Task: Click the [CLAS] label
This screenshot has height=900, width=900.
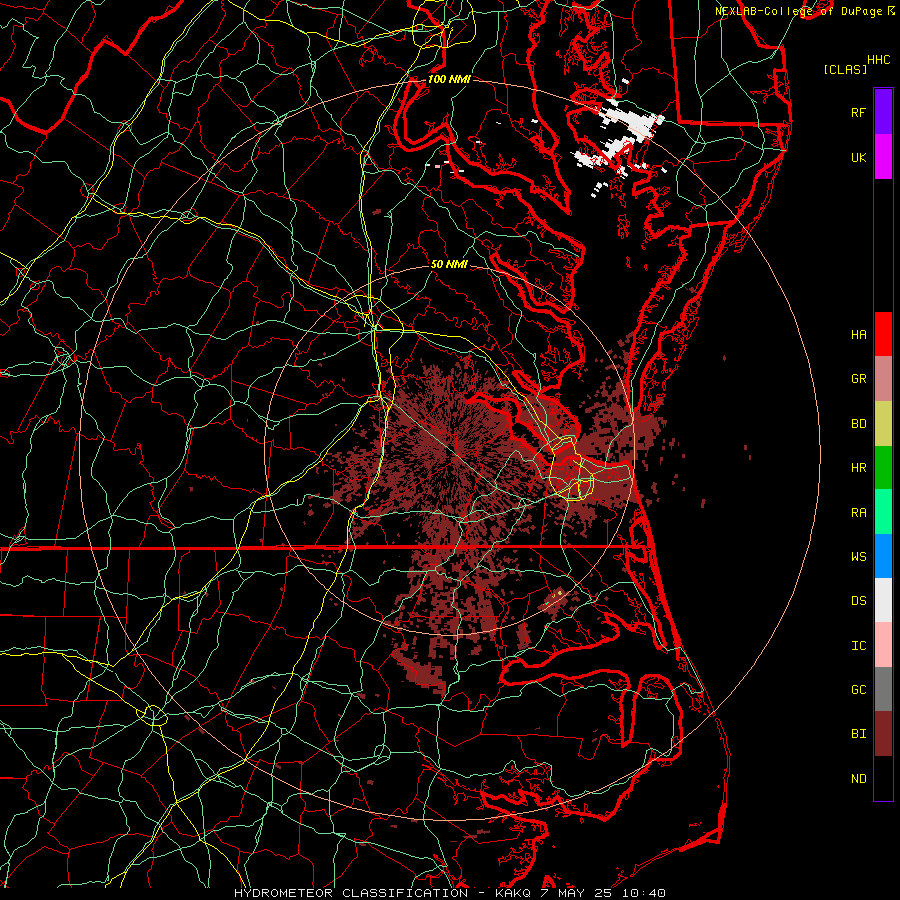Action: click(845, 69)
